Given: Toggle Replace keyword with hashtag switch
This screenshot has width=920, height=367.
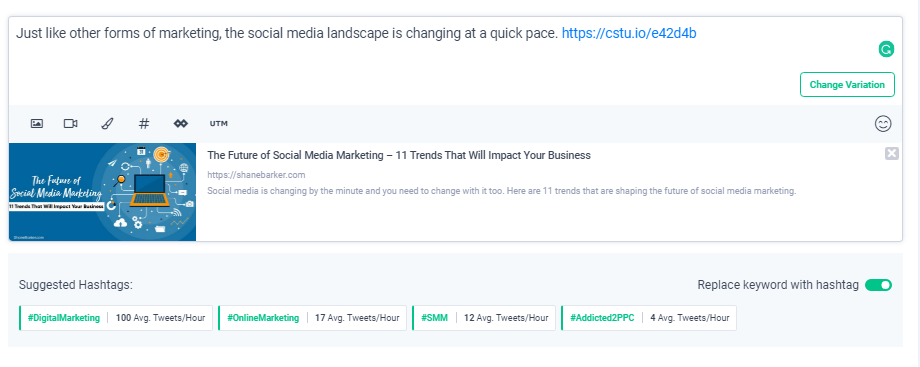Looking at the screenshot, I should [878, 285].
